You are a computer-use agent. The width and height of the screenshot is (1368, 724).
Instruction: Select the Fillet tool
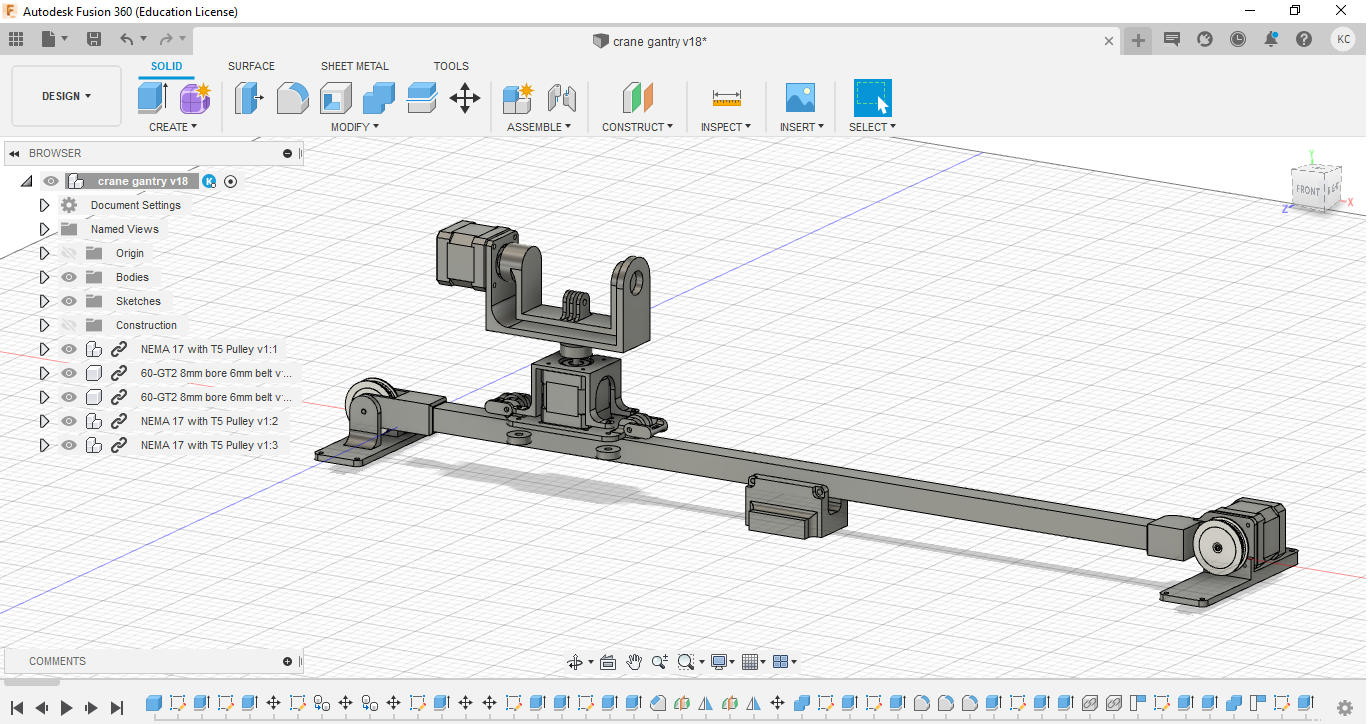(292, 98)
